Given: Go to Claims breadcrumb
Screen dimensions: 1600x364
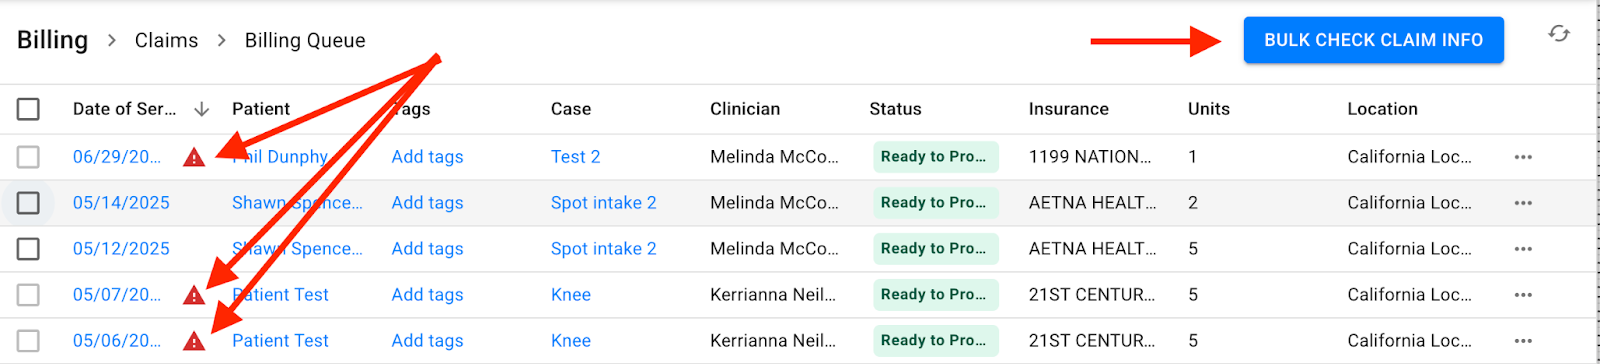Looking at the screenshot, I should 166,40.
